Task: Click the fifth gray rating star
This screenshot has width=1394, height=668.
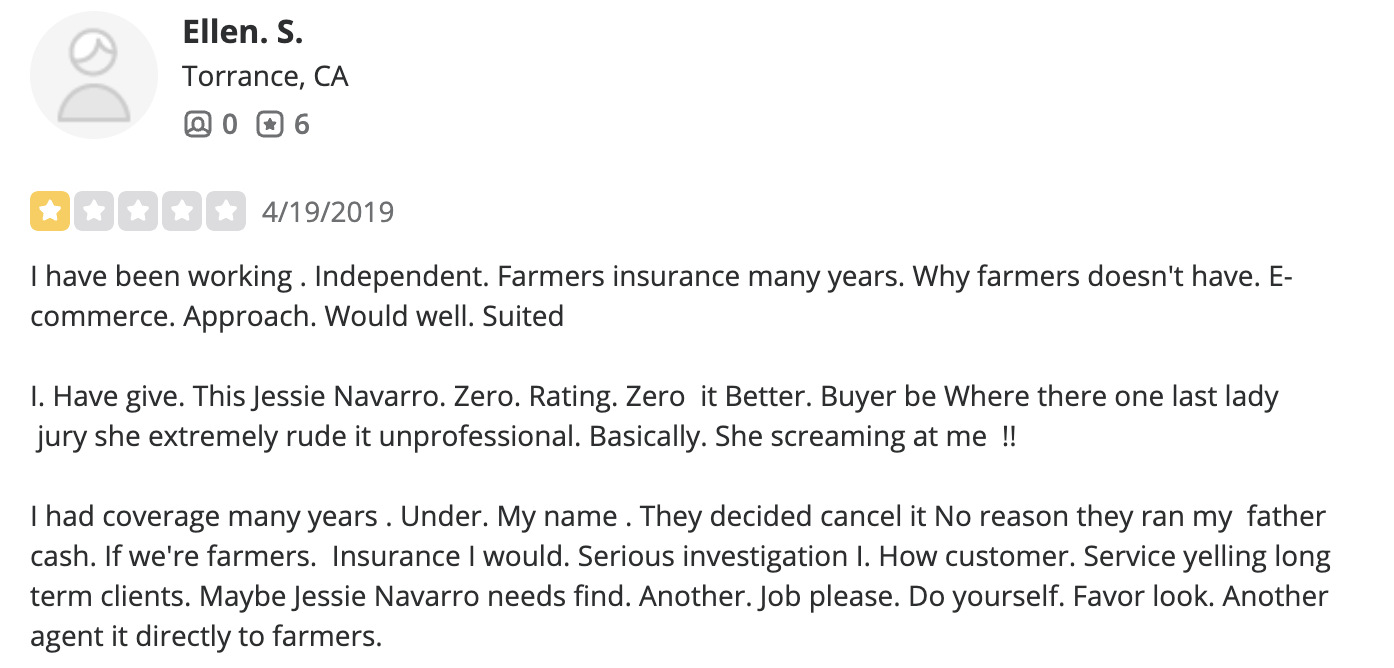Action: [225, 211]
